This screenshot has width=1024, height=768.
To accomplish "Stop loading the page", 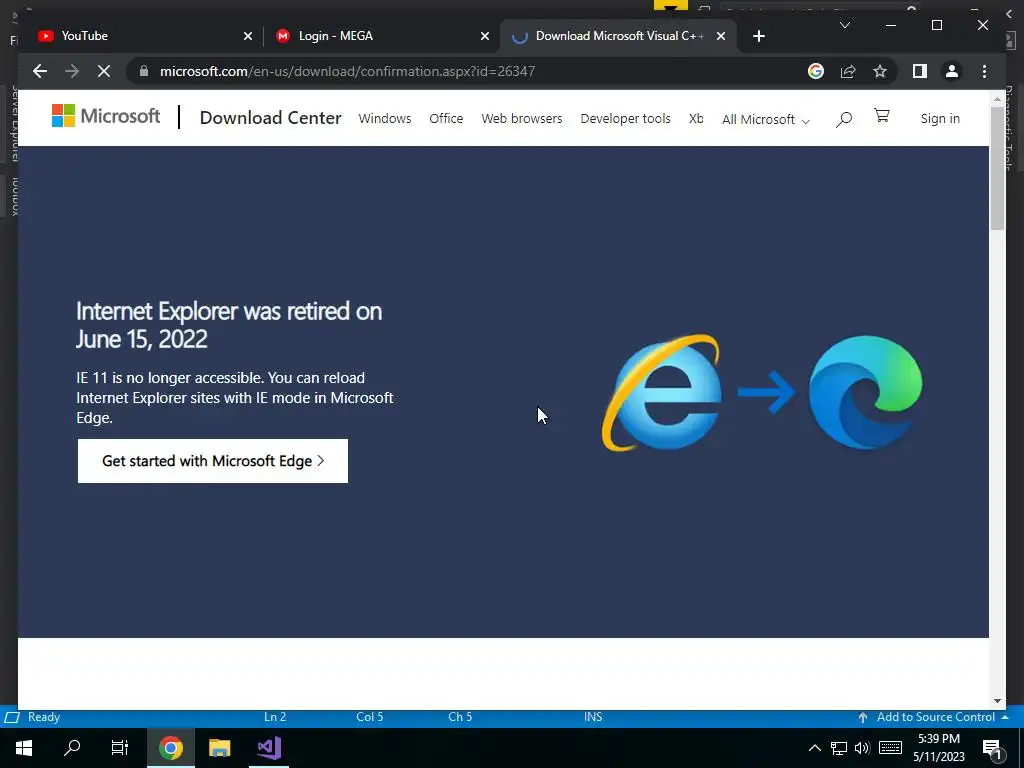I will point(104,71).
